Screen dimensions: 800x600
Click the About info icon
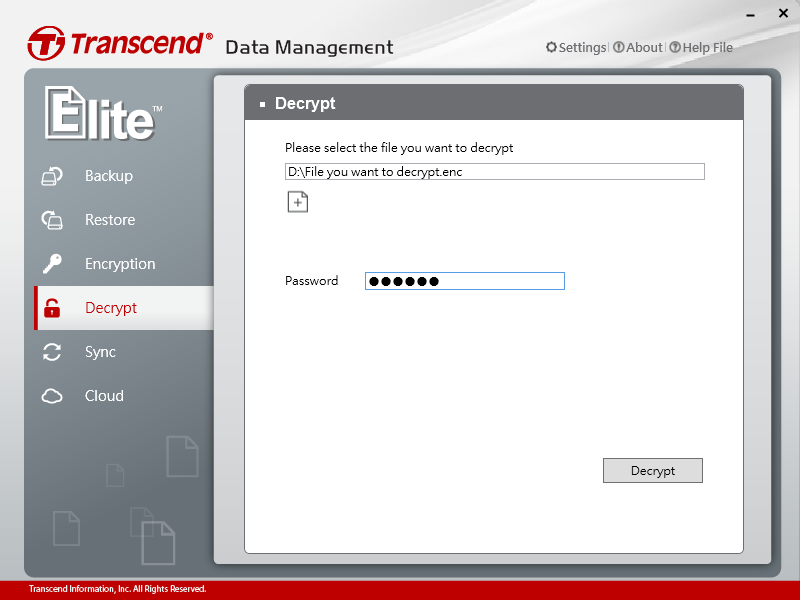tap(619, 47)
